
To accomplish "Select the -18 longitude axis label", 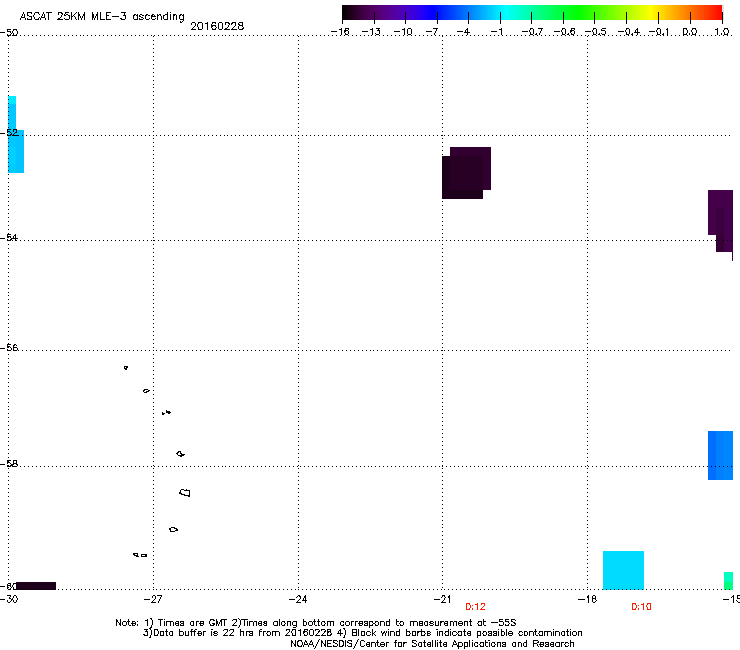I will (587, 599).
